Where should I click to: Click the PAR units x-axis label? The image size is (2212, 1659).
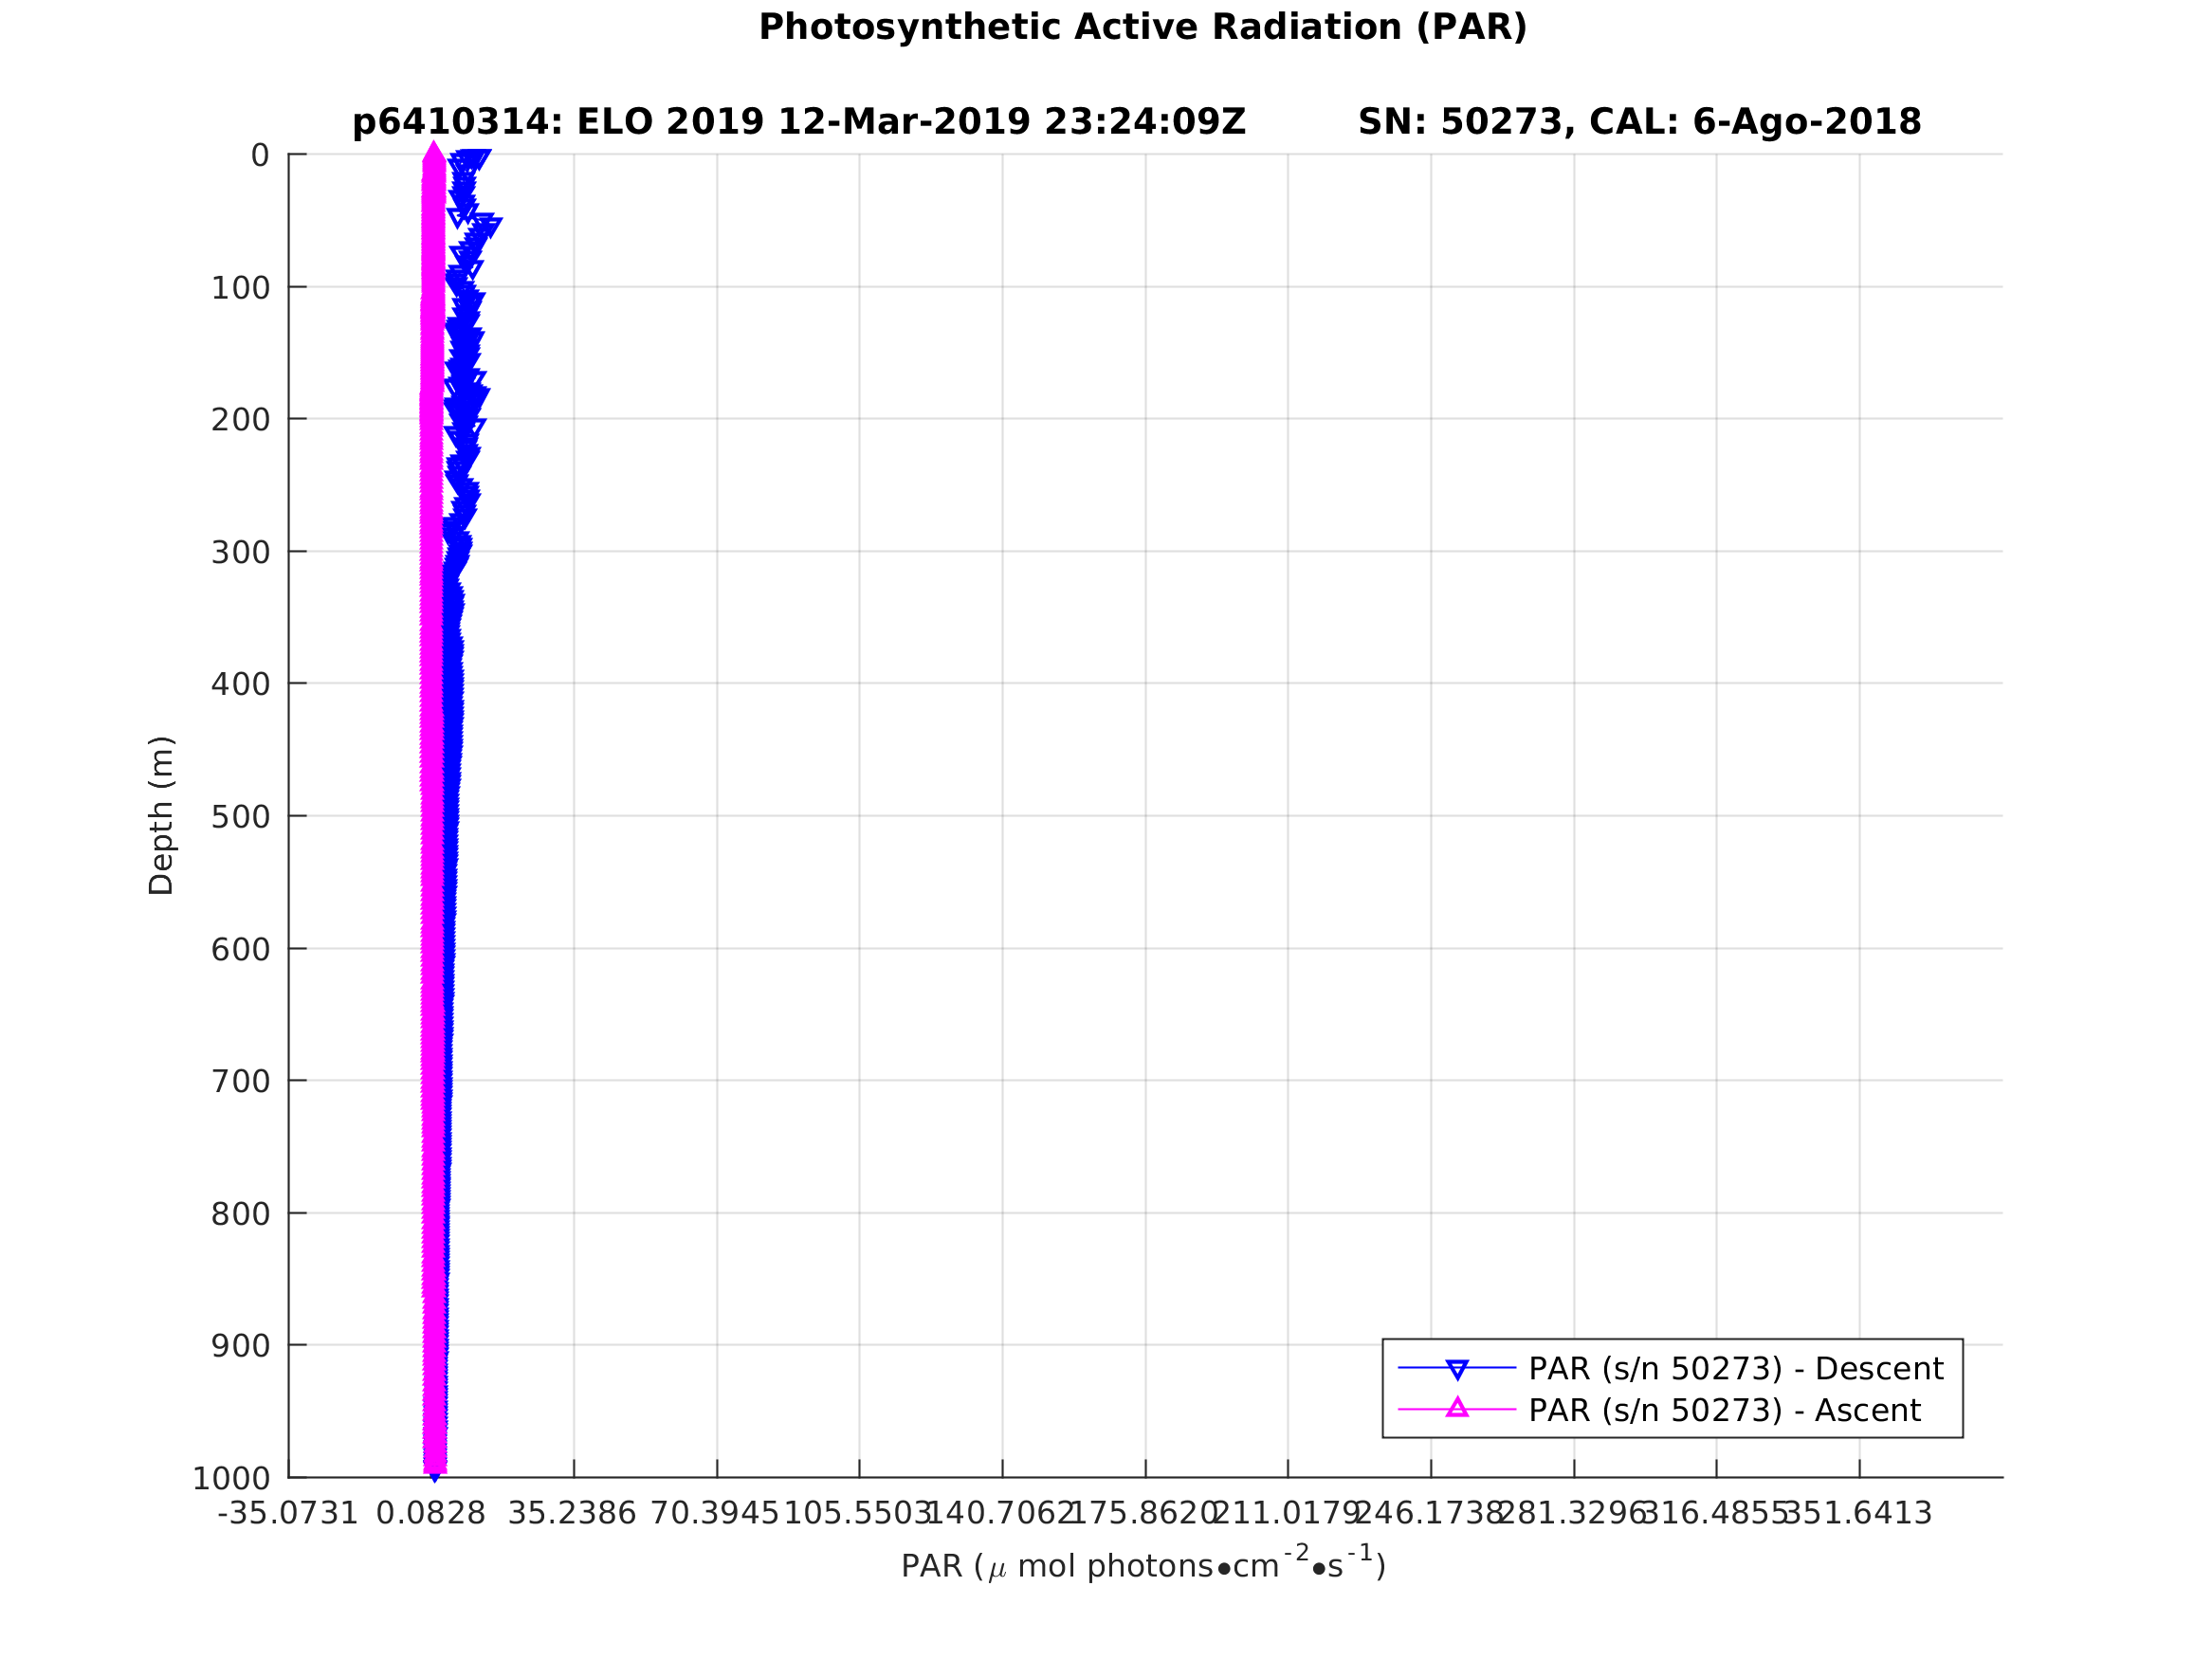(x=1143, y=1563)
